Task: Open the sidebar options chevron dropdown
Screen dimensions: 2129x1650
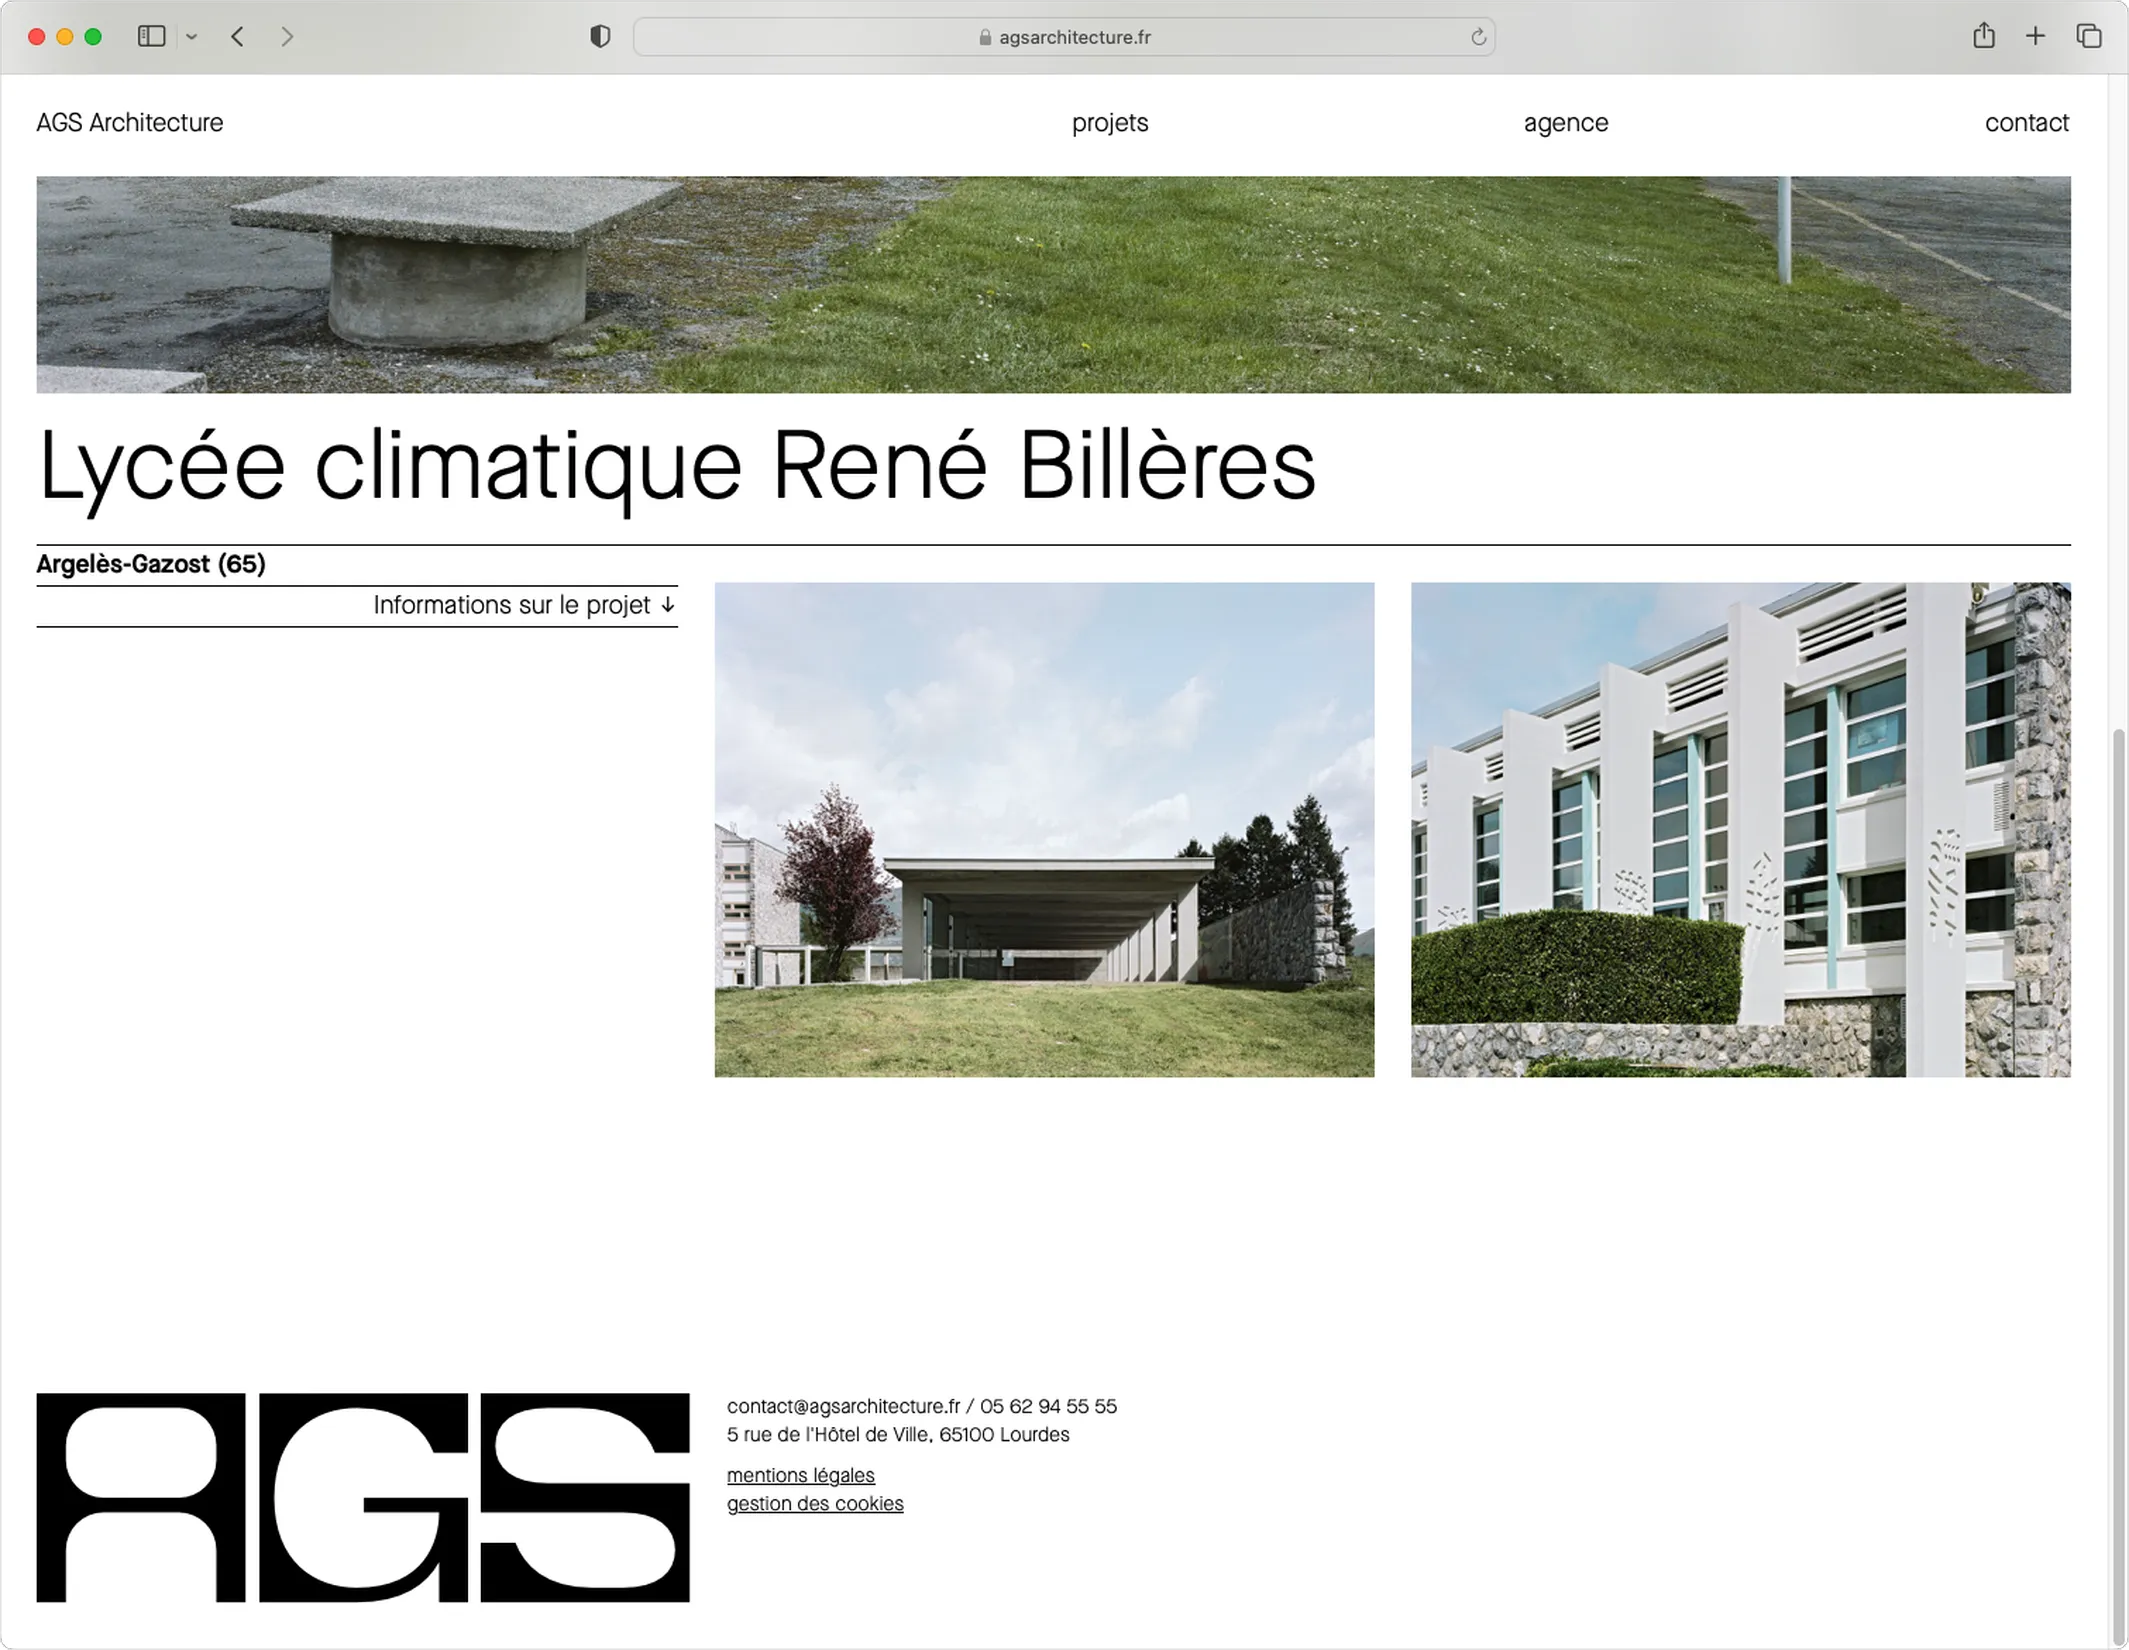Action: tap(192, 37)
